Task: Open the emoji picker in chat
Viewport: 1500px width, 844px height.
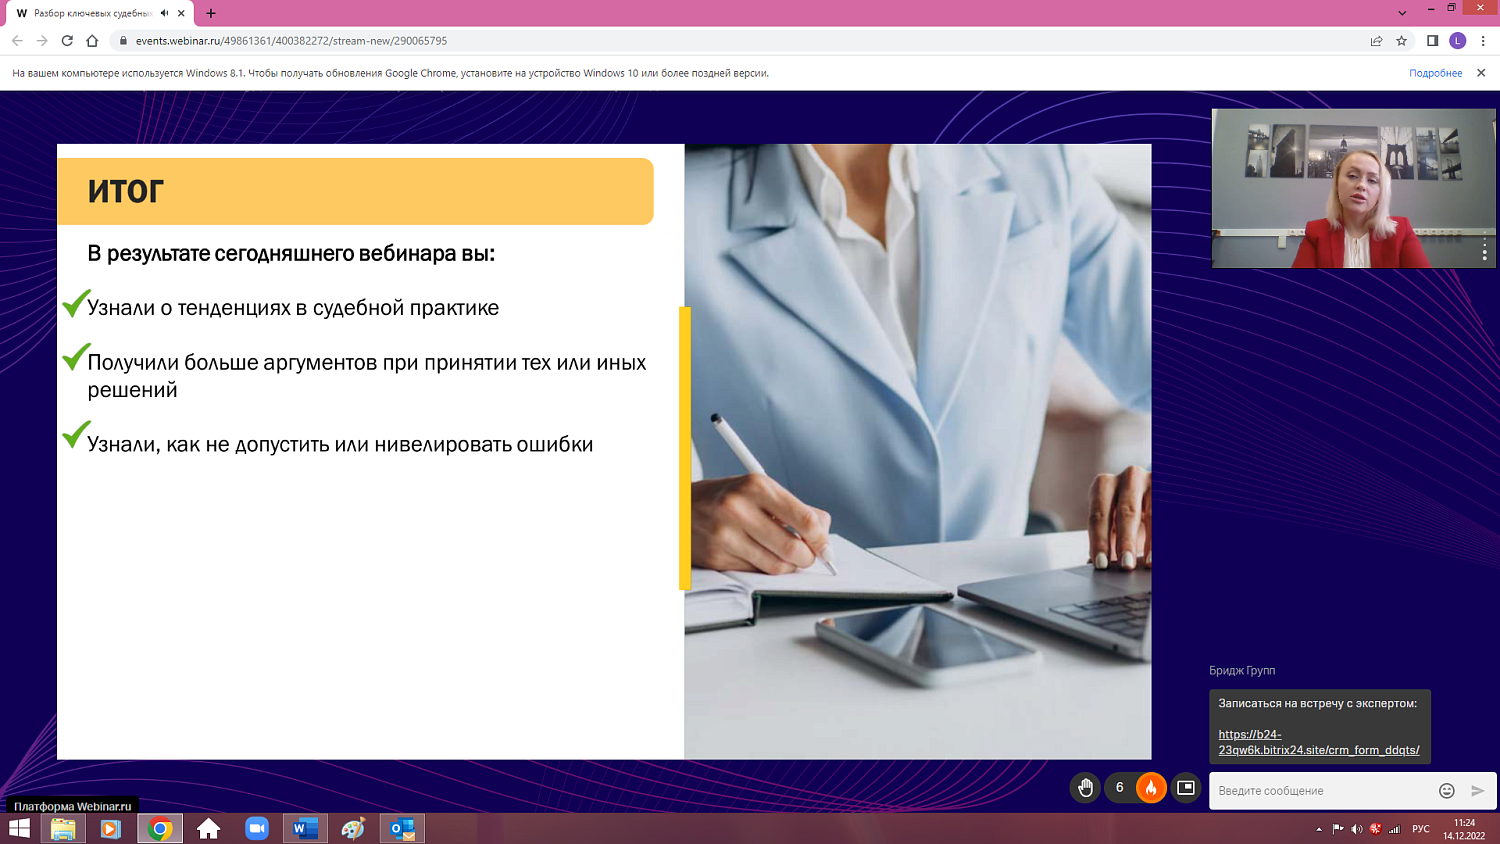Action: [1446, 791]
